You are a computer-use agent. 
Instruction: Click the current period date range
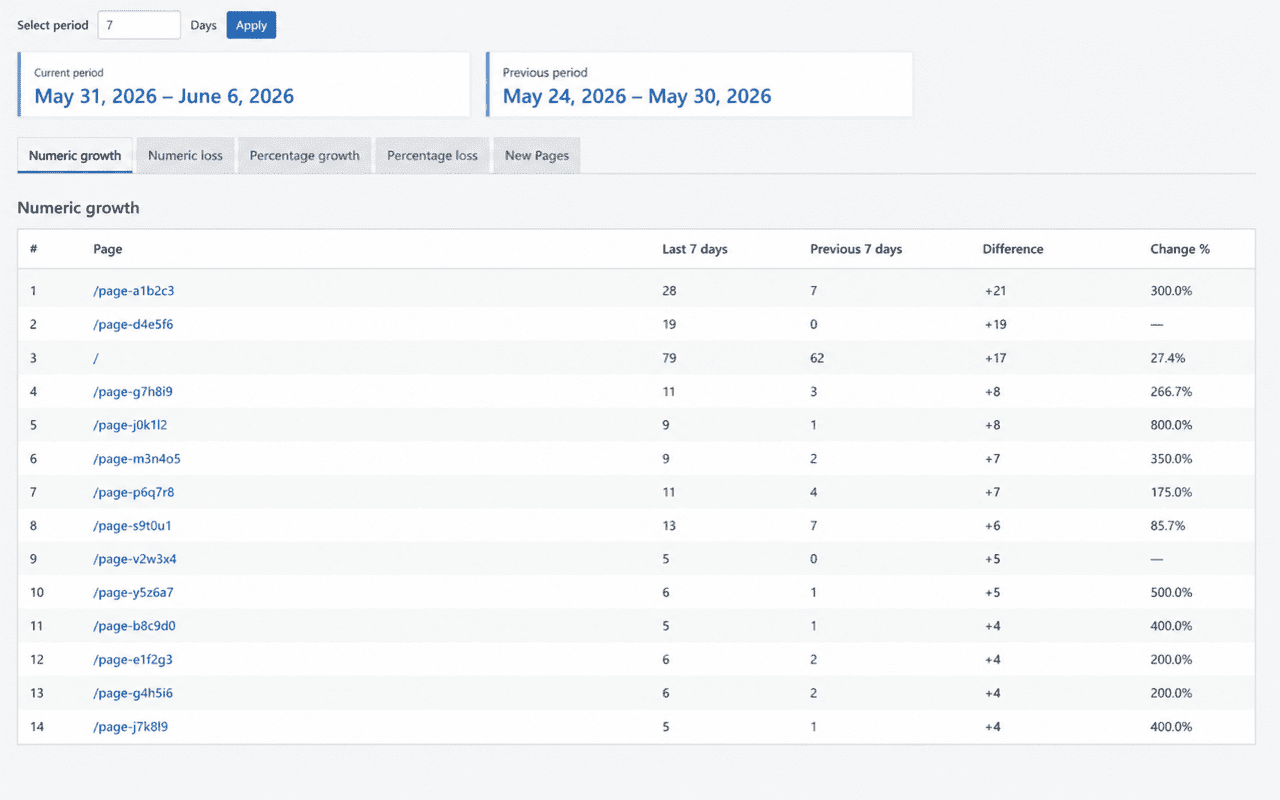164,97
